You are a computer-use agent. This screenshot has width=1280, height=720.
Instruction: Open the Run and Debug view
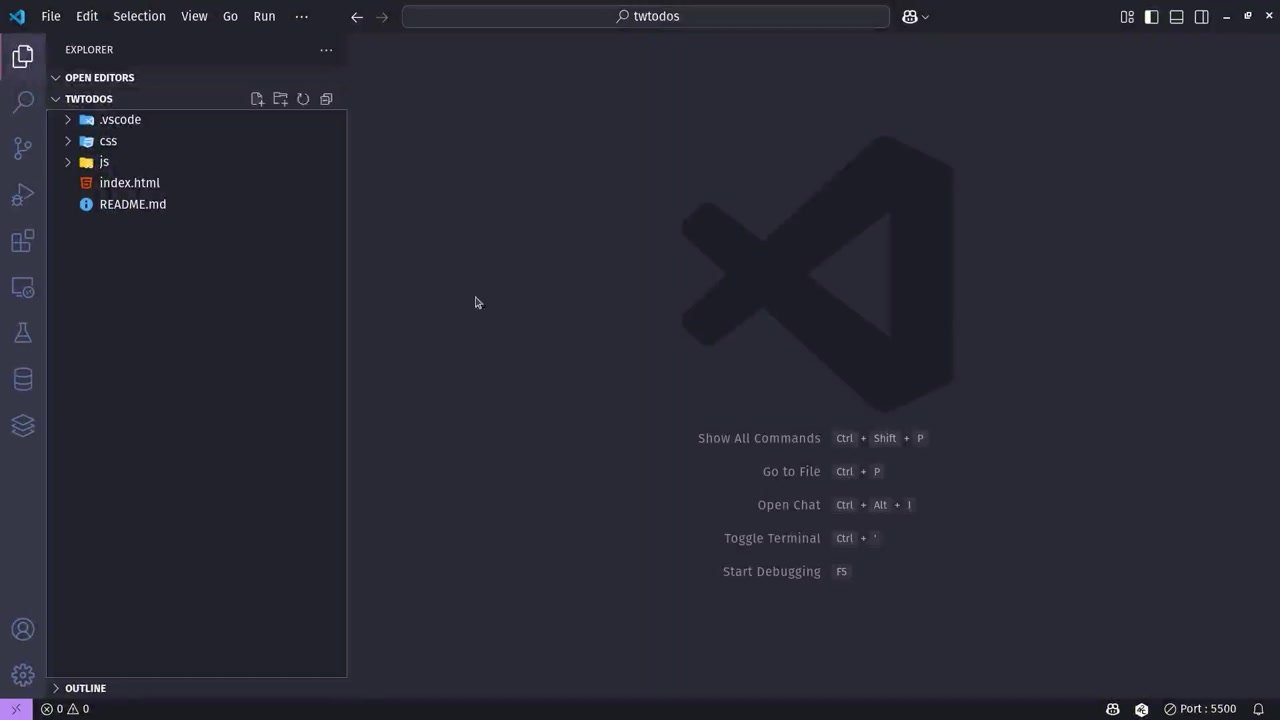coord(23,195)
